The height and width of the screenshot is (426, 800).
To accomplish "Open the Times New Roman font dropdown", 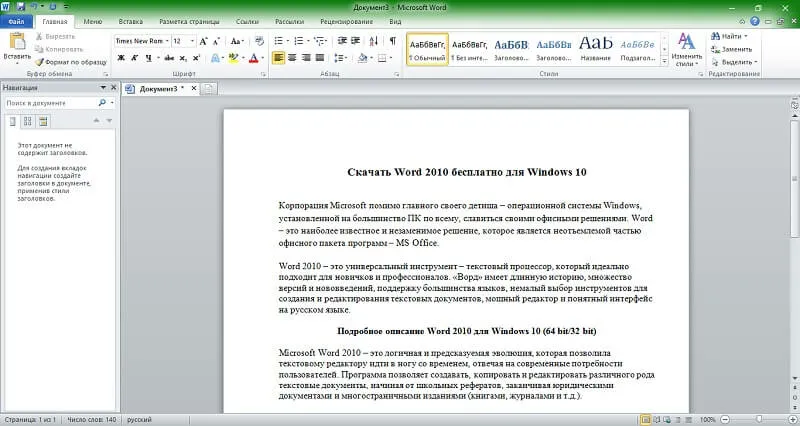I will [165, 41].
